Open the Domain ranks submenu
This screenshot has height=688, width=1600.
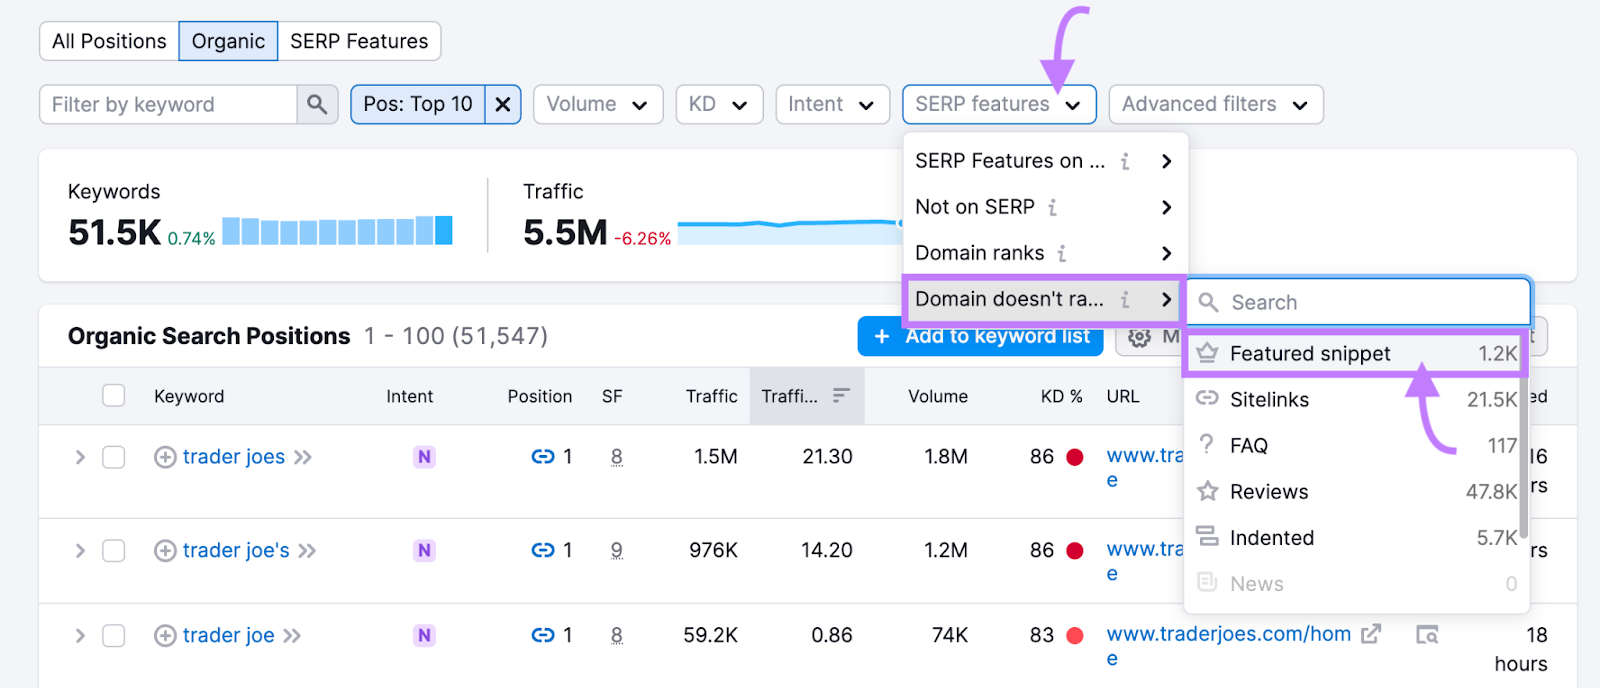point(1044,253)
